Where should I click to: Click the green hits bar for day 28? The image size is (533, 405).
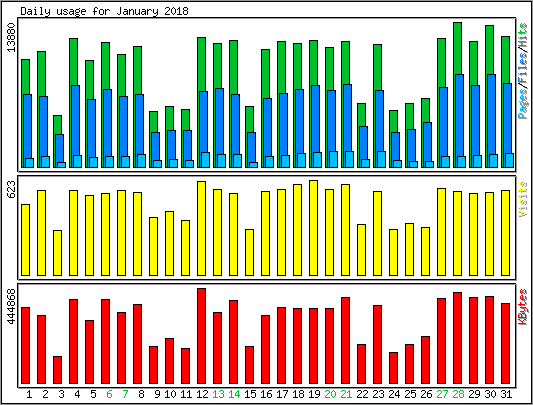[x=458, y=48]
